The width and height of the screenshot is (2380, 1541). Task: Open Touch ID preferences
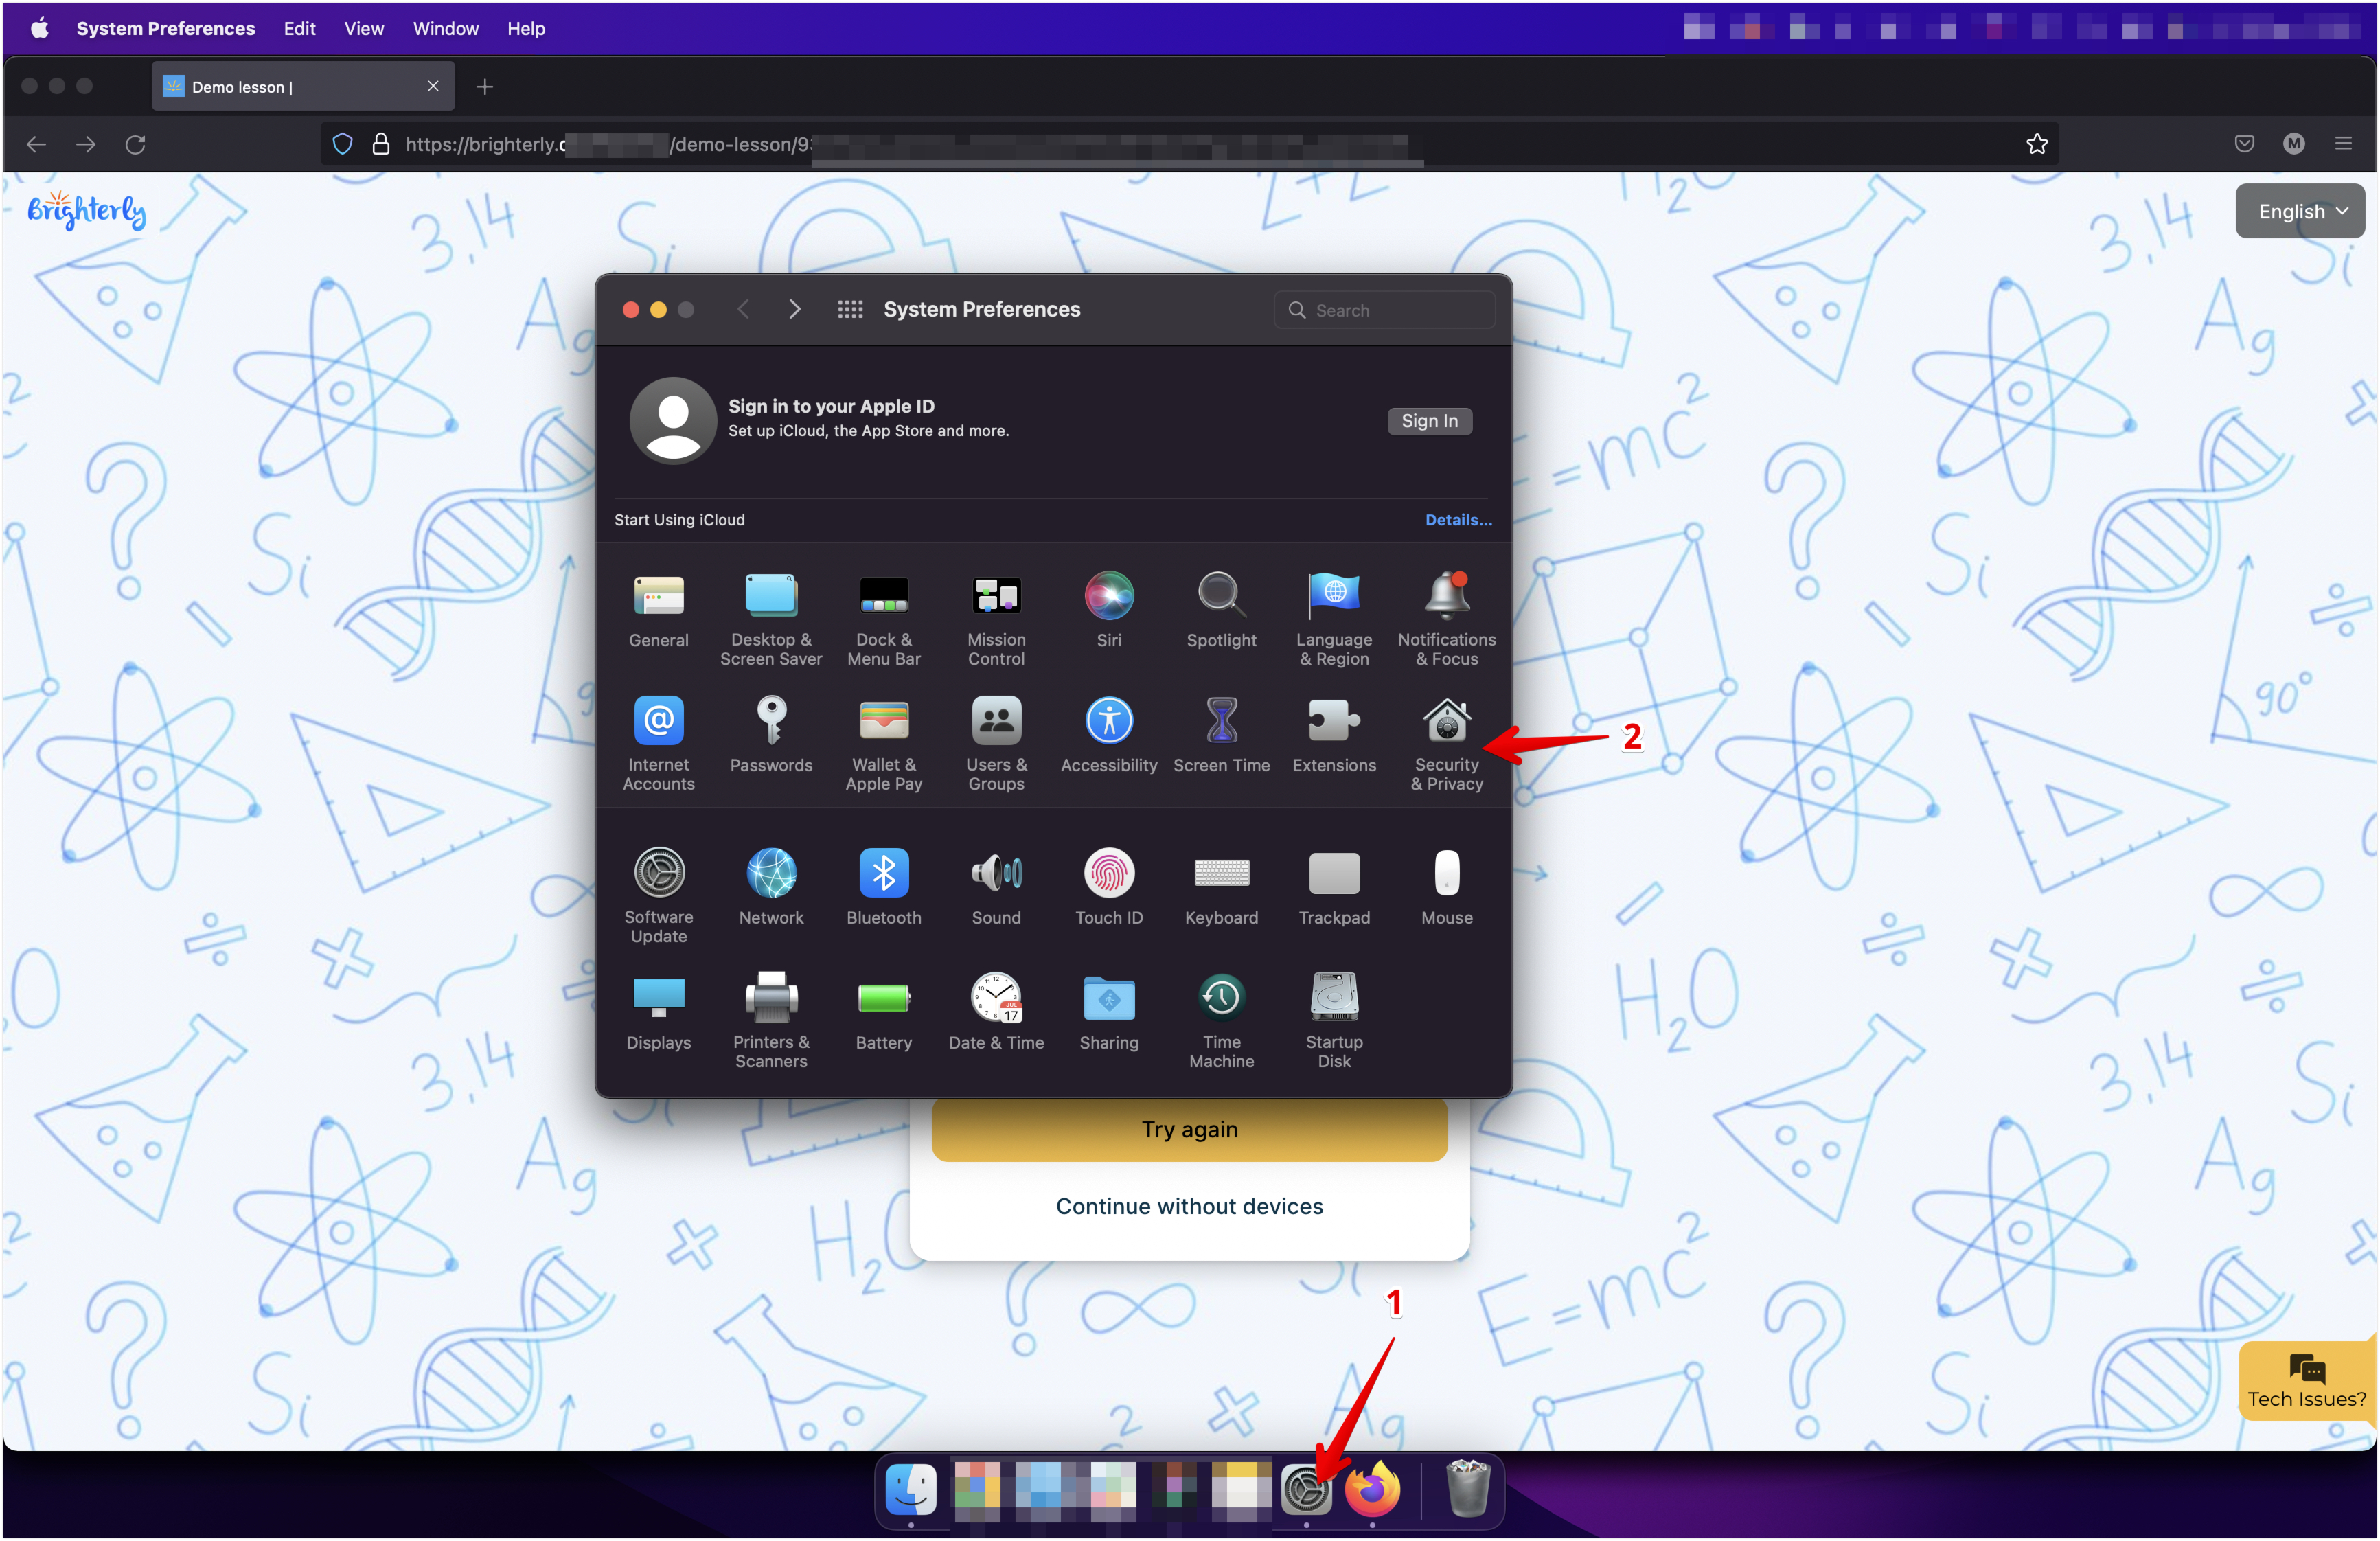[x=1109, y=888]
